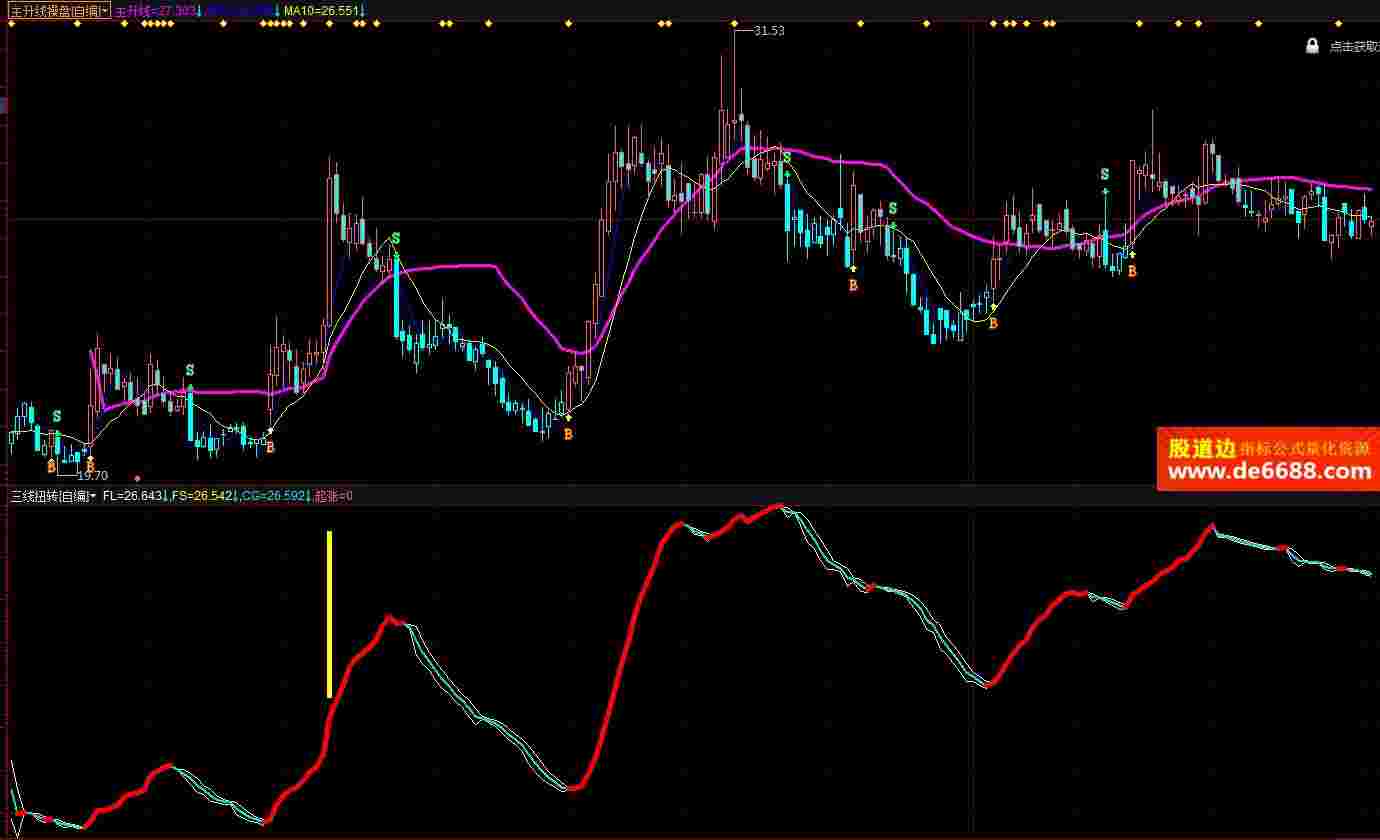Image resolution: width=1380 pixels, height=840 pixels.
Task: Select the 起涨=0 indicator value
Action: pos(334,495)
